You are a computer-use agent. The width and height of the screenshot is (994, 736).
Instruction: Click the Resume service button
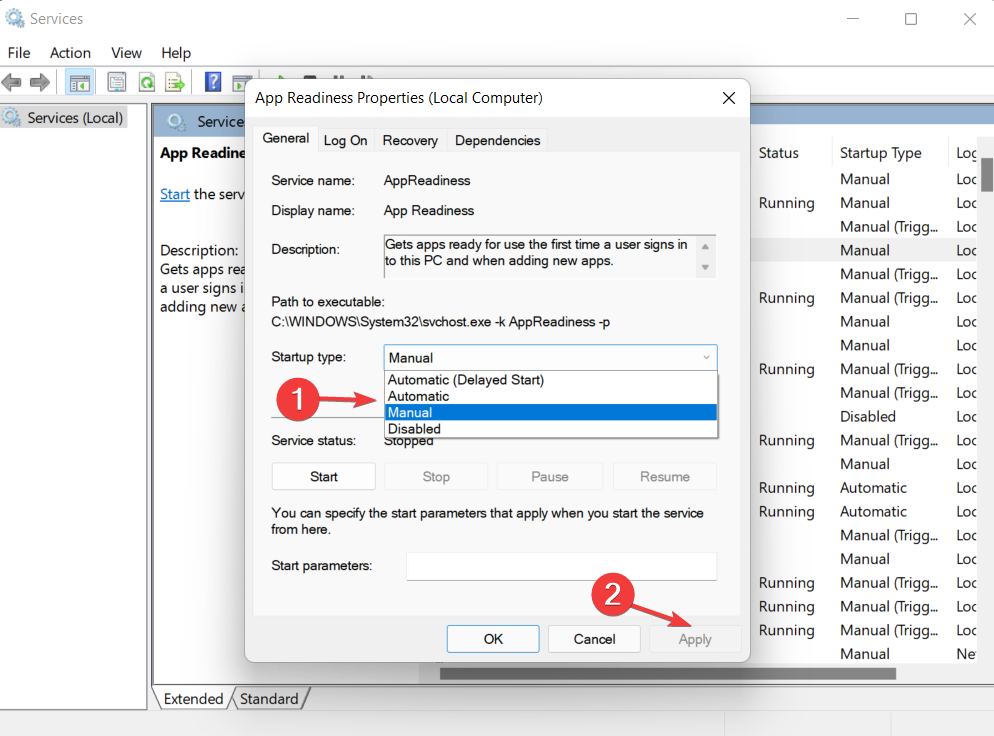pyautogui.click(x=664, y=477)
